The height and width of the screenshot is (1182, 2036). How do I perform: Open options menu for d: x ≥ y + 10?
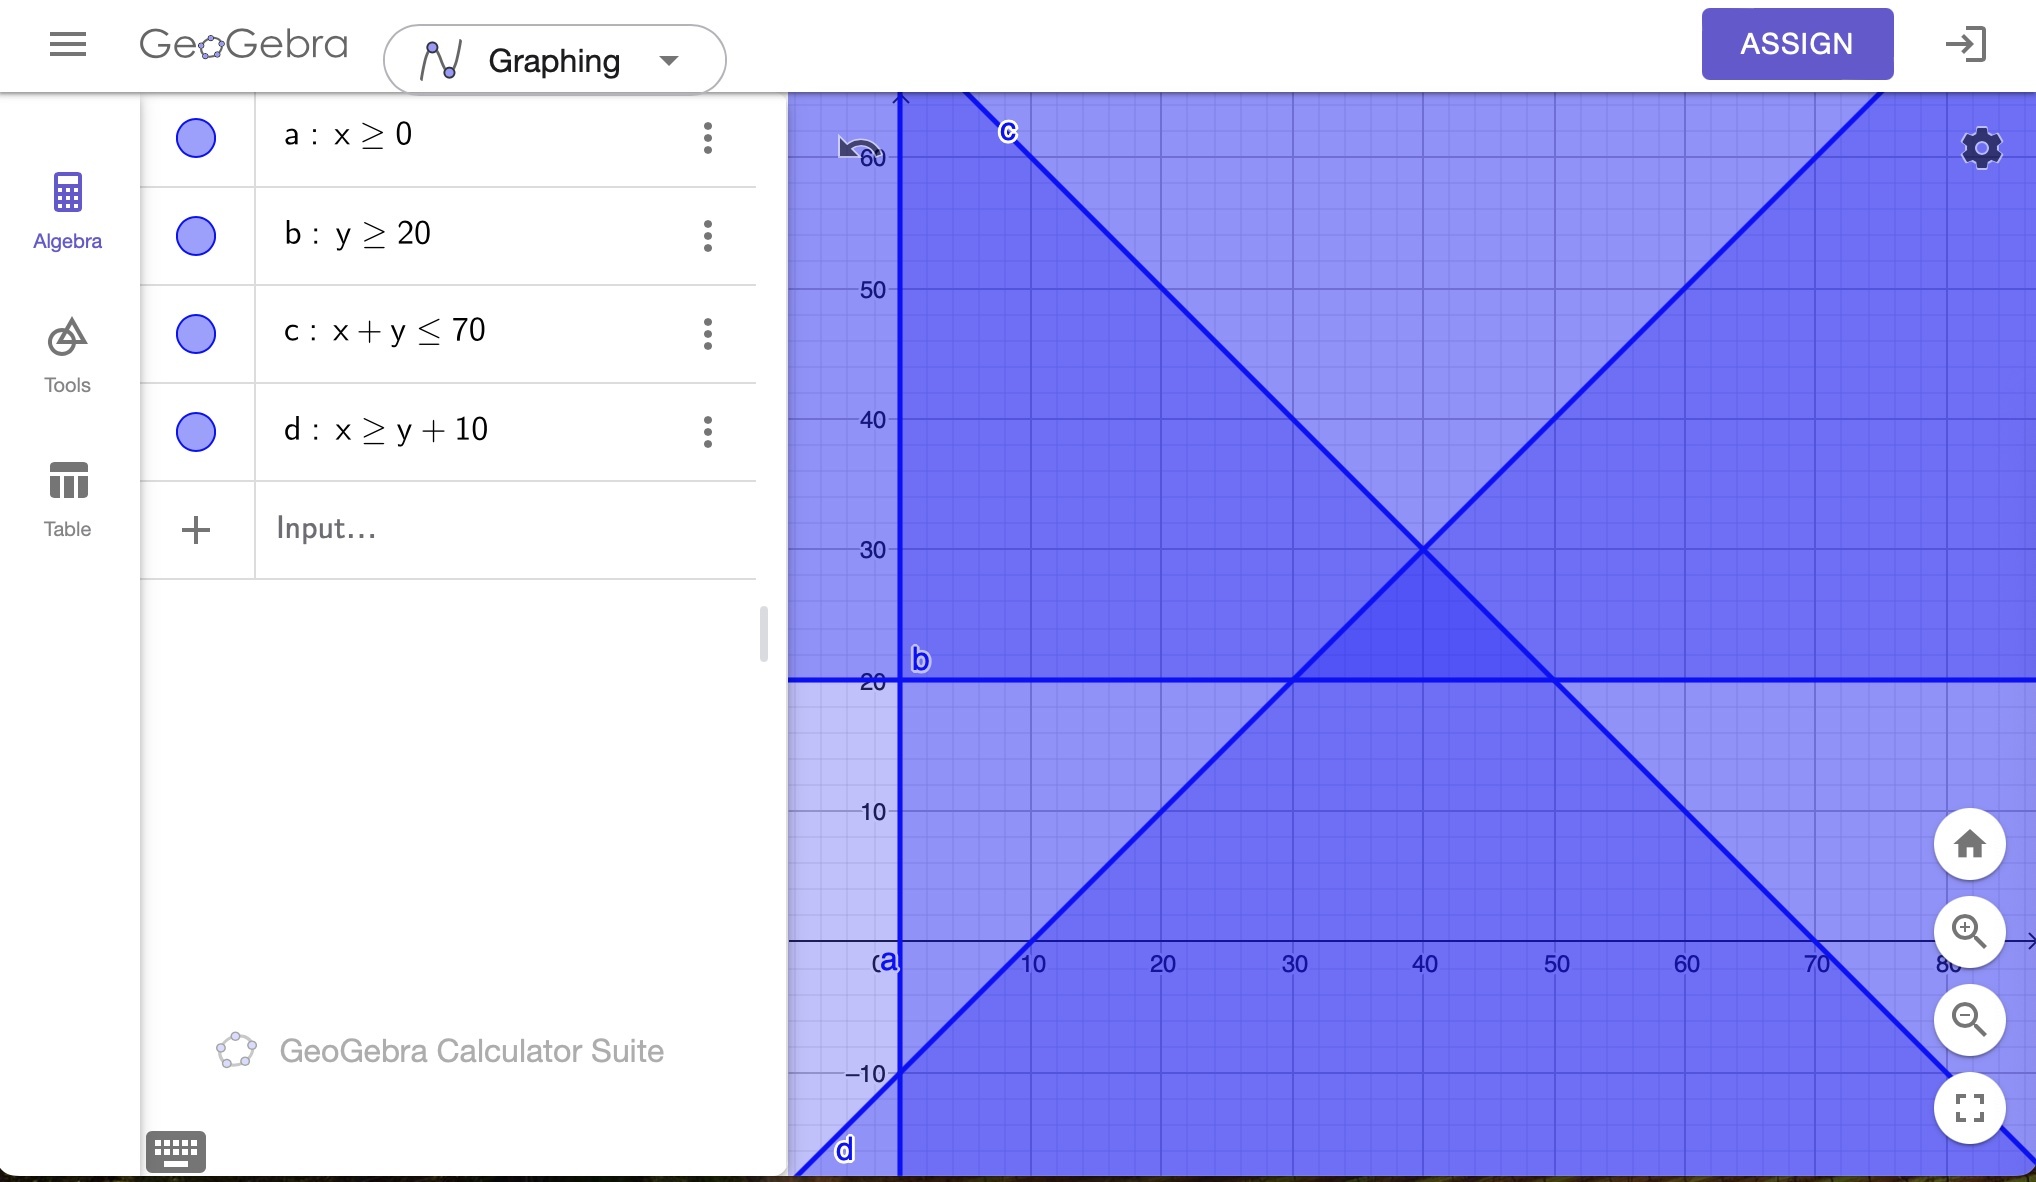[708, 432]
